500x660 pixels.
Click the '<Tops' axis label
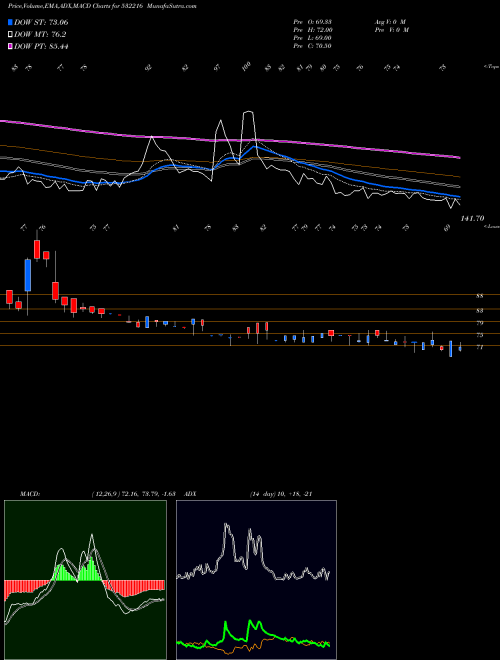point(491,67)
